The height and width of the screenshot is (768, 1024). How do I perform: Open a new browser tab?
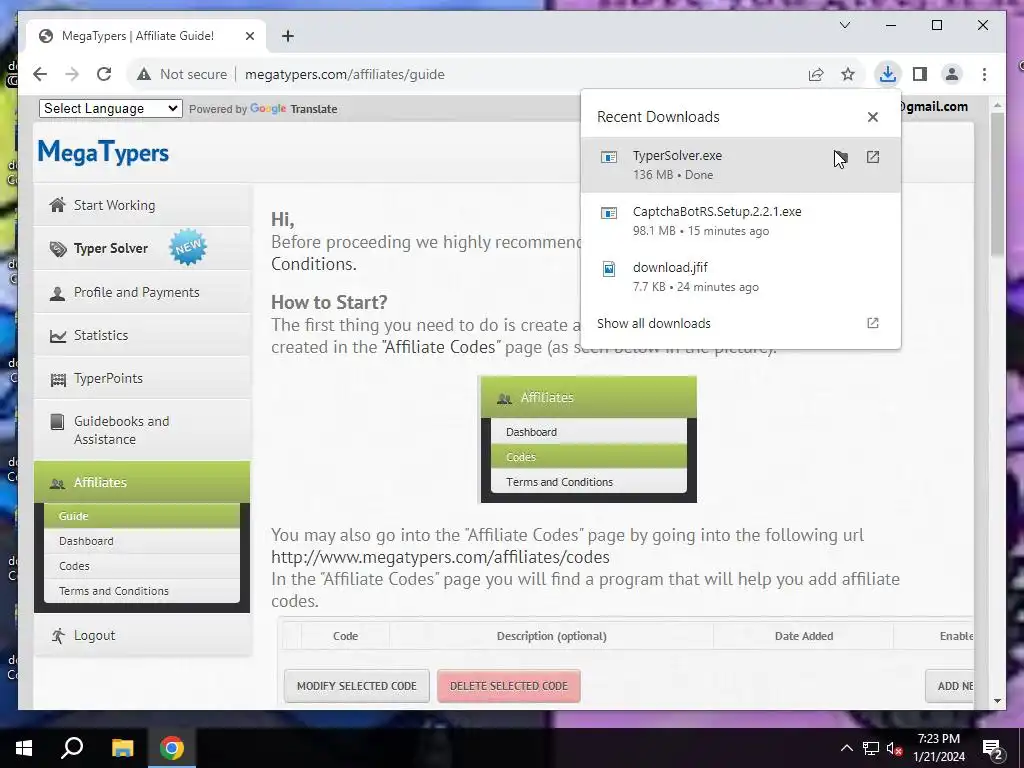[288, 36]
